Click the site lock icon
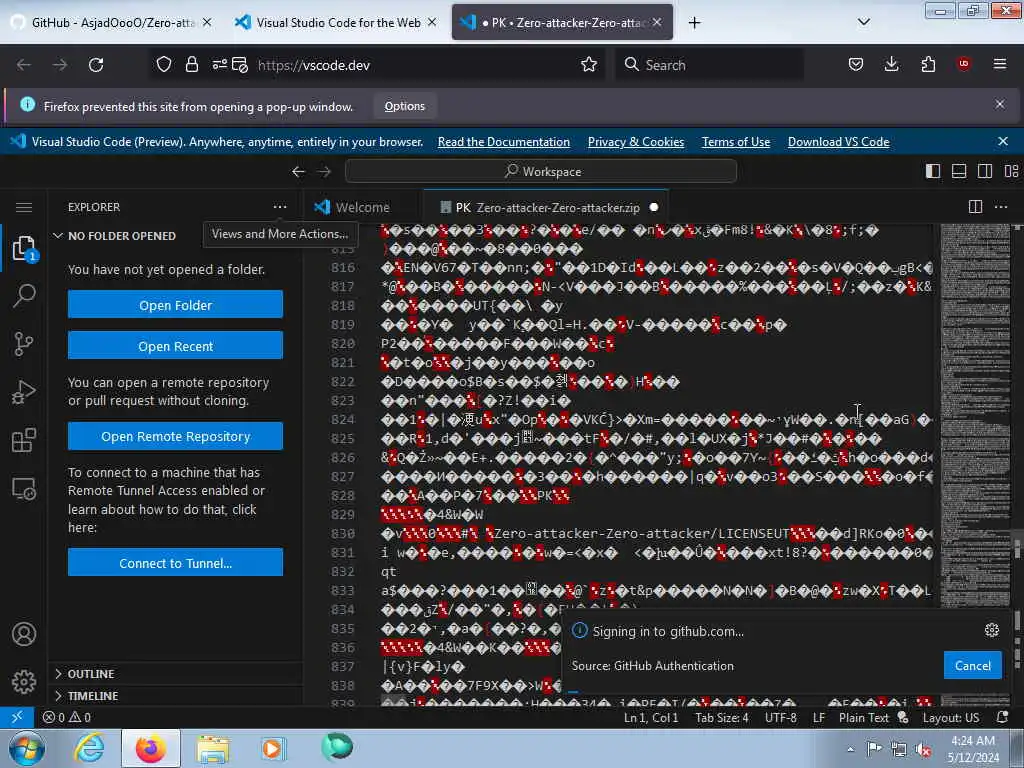The height and width of the screenshot is (768, 1024). click(x=191, y=65)
